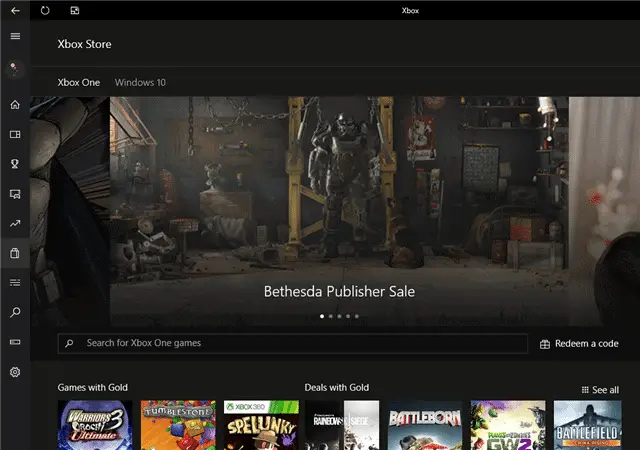Screen dimensions: 640x450
Task: Open Warriors Orochi 3 Ultimate game tile
Action: (x=95, y=425)
